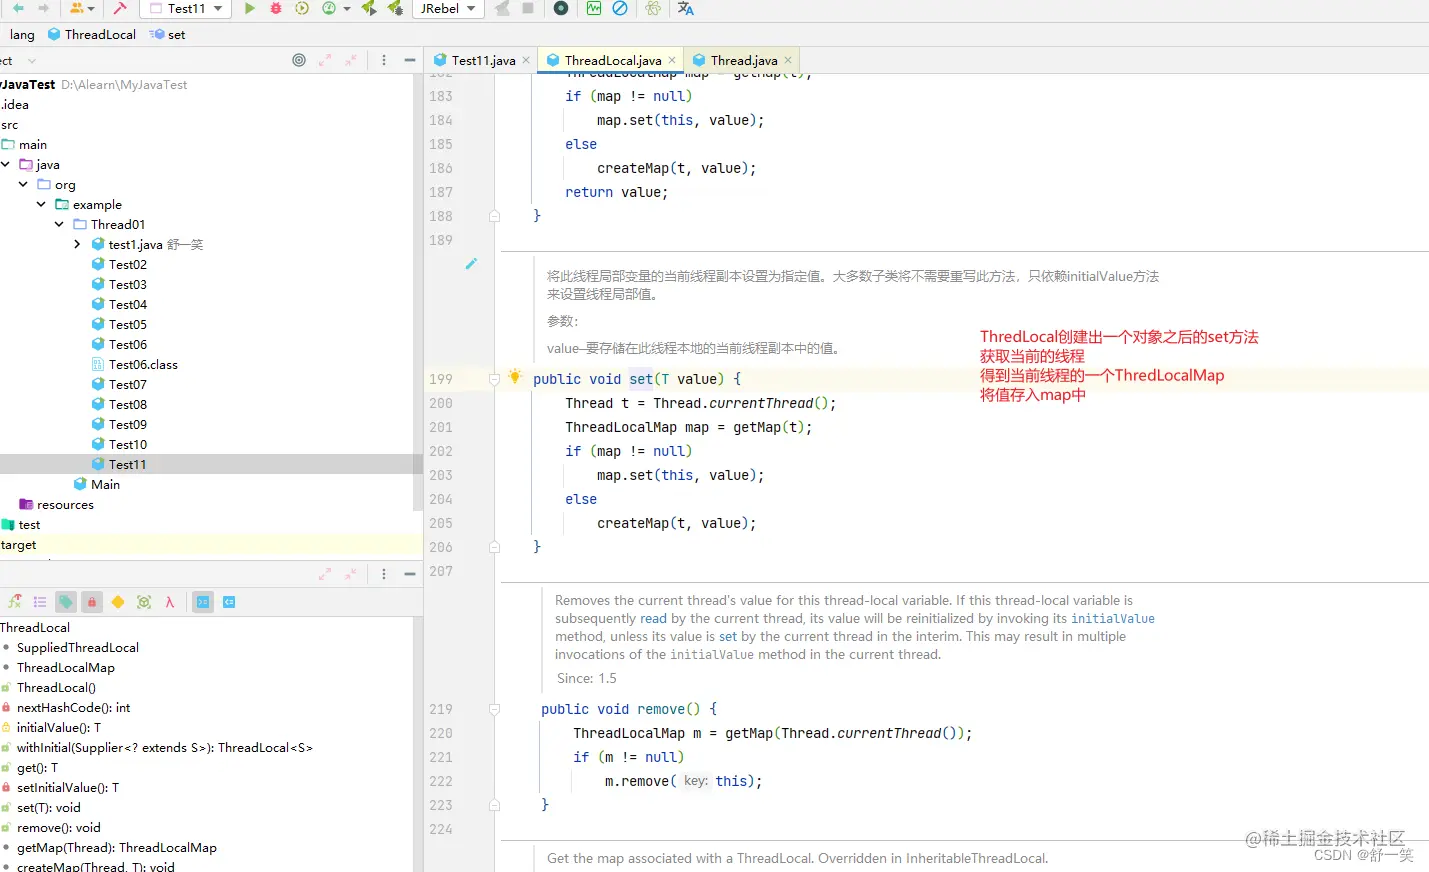Toggle Sort by Visibility in Structure
The width and height of the screenshot is (1429, 872).
coord(40,602)
